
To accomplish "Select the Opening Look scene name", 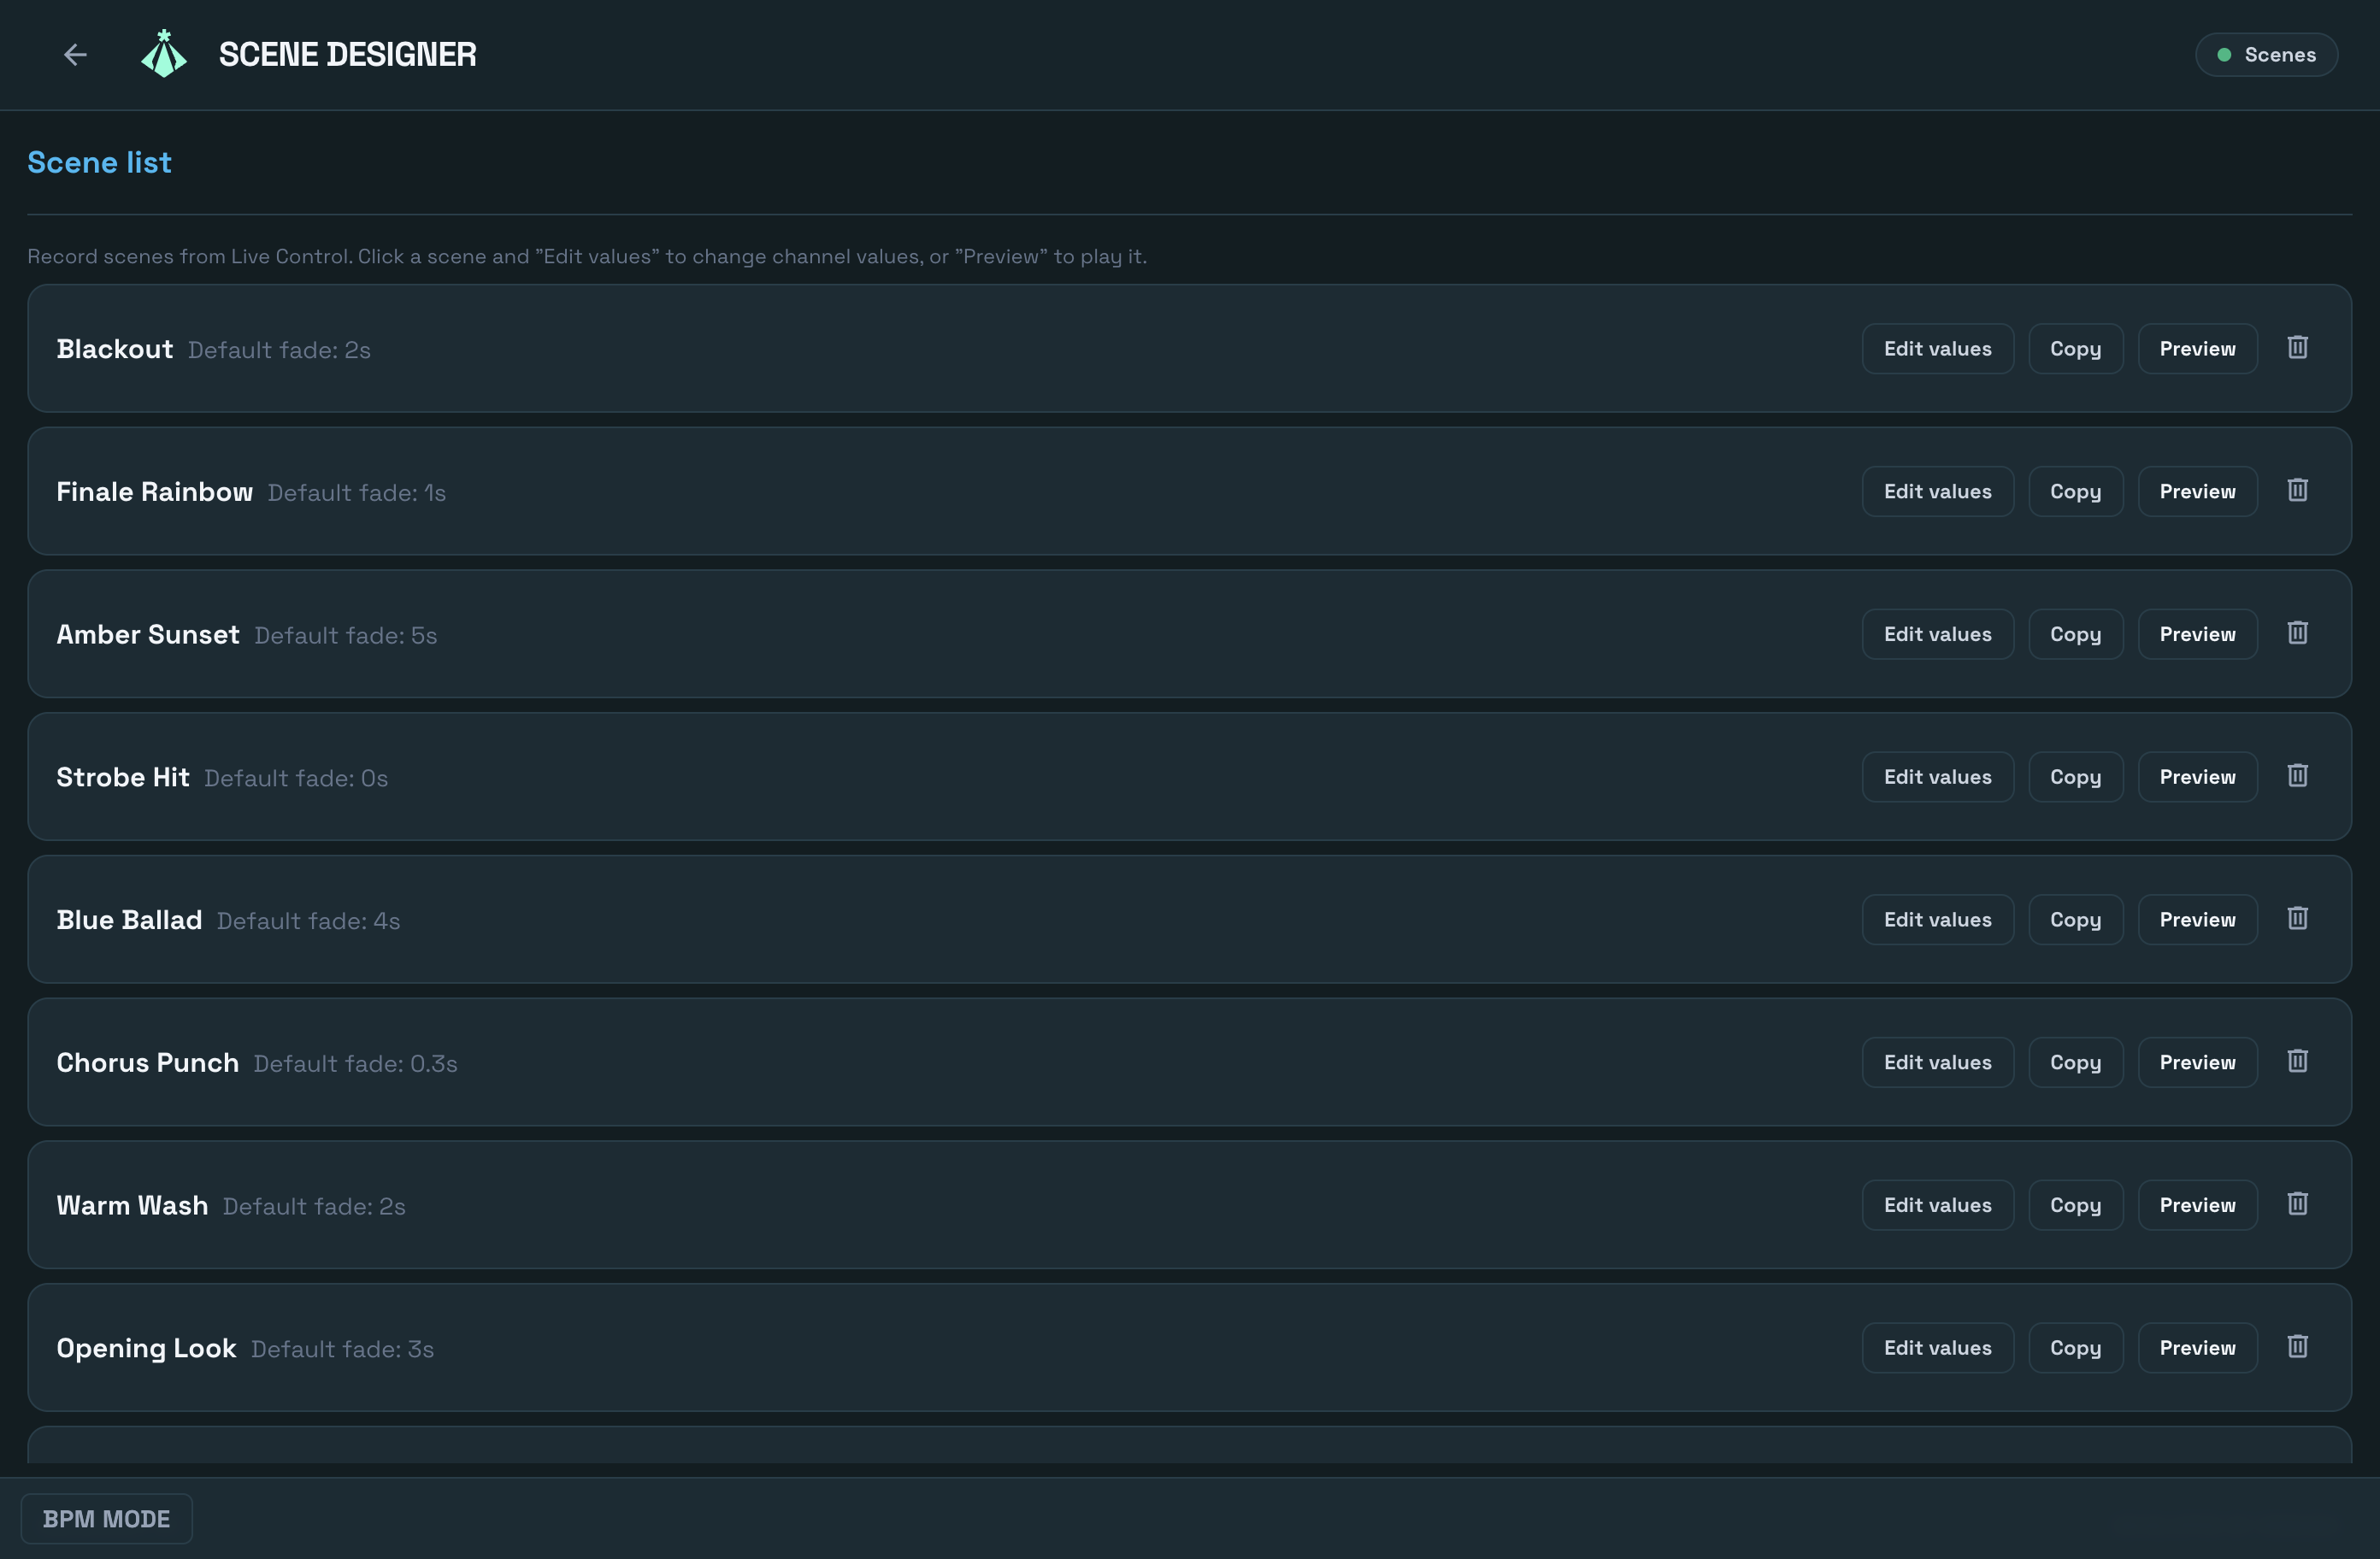I will [146, 1349].
